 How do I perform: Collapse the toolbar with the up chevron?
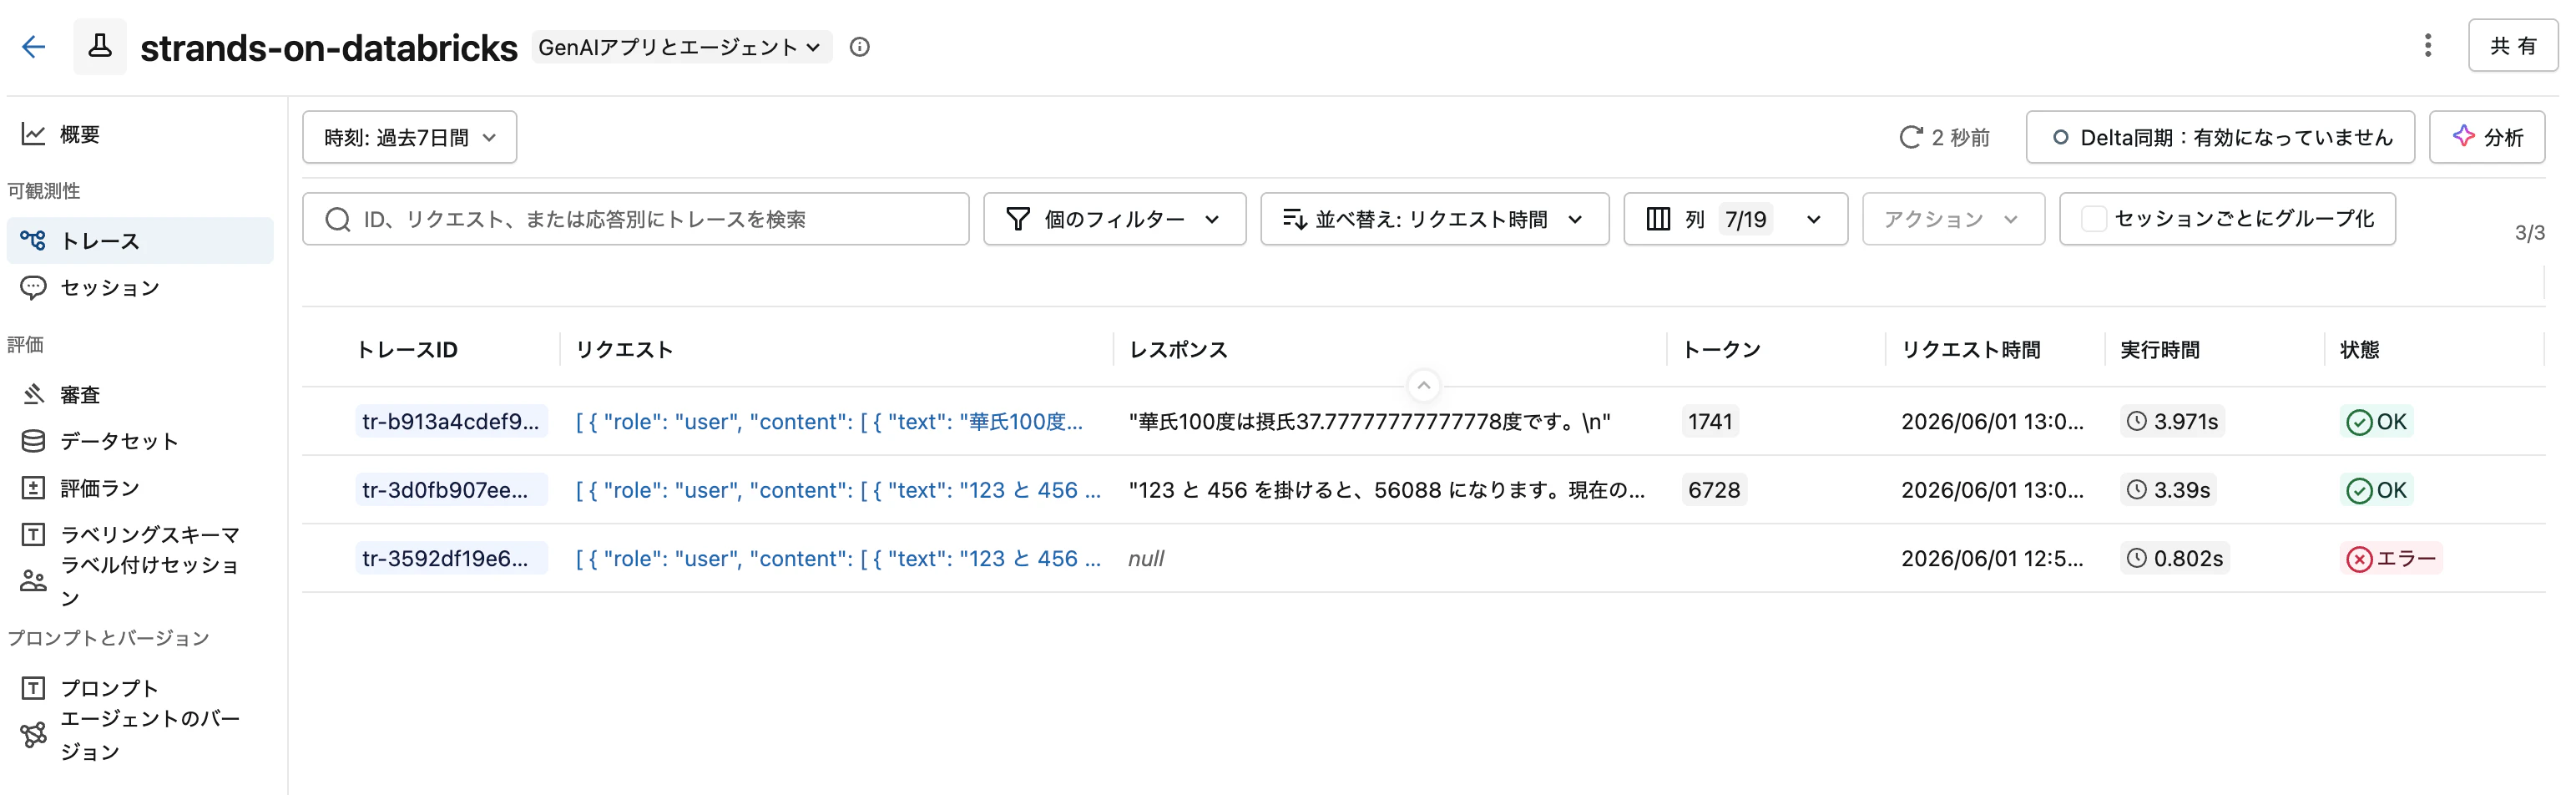click(x=1423, y=385)
